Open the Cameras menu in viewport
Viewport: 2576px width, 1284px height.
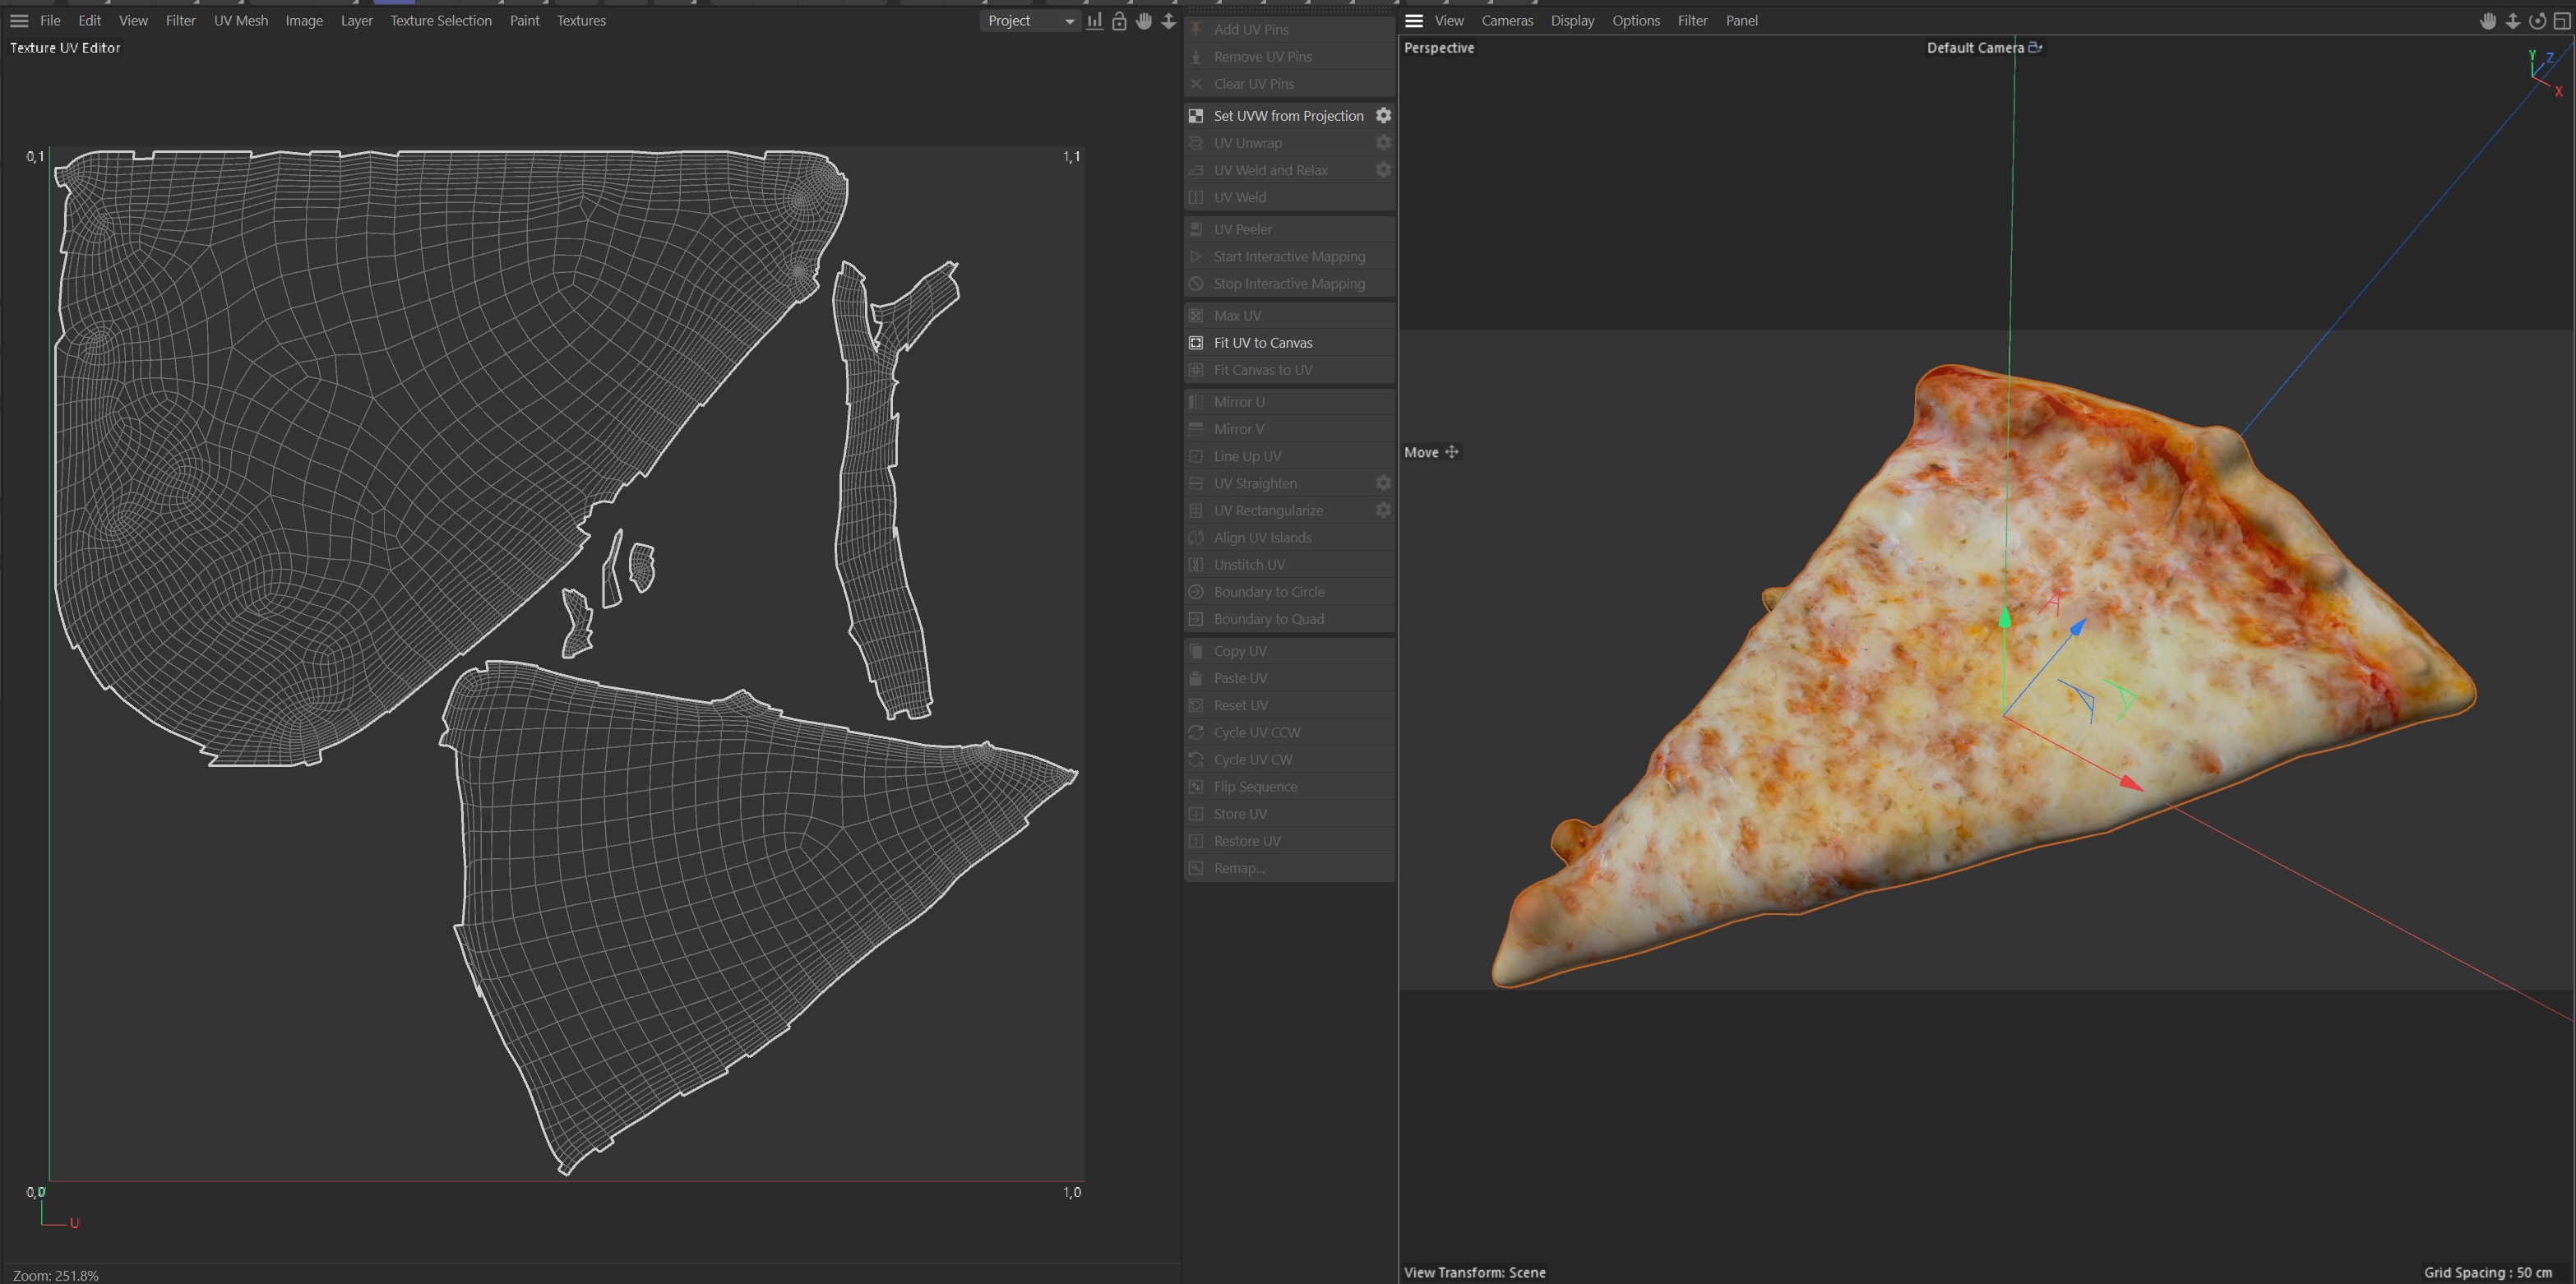click(1507, 21)
